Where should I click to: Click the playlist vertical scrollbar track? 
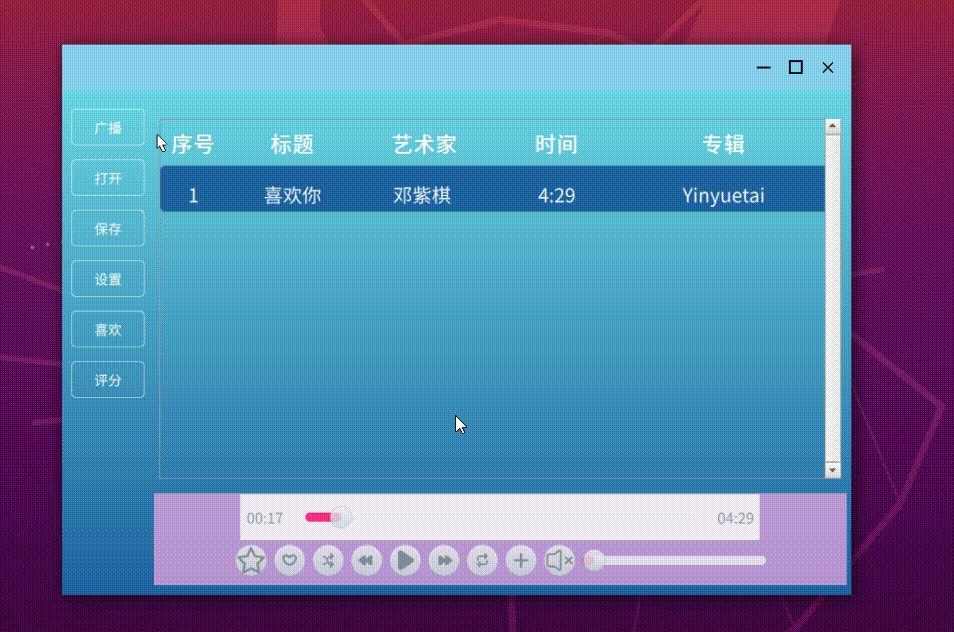pos(832,298)
